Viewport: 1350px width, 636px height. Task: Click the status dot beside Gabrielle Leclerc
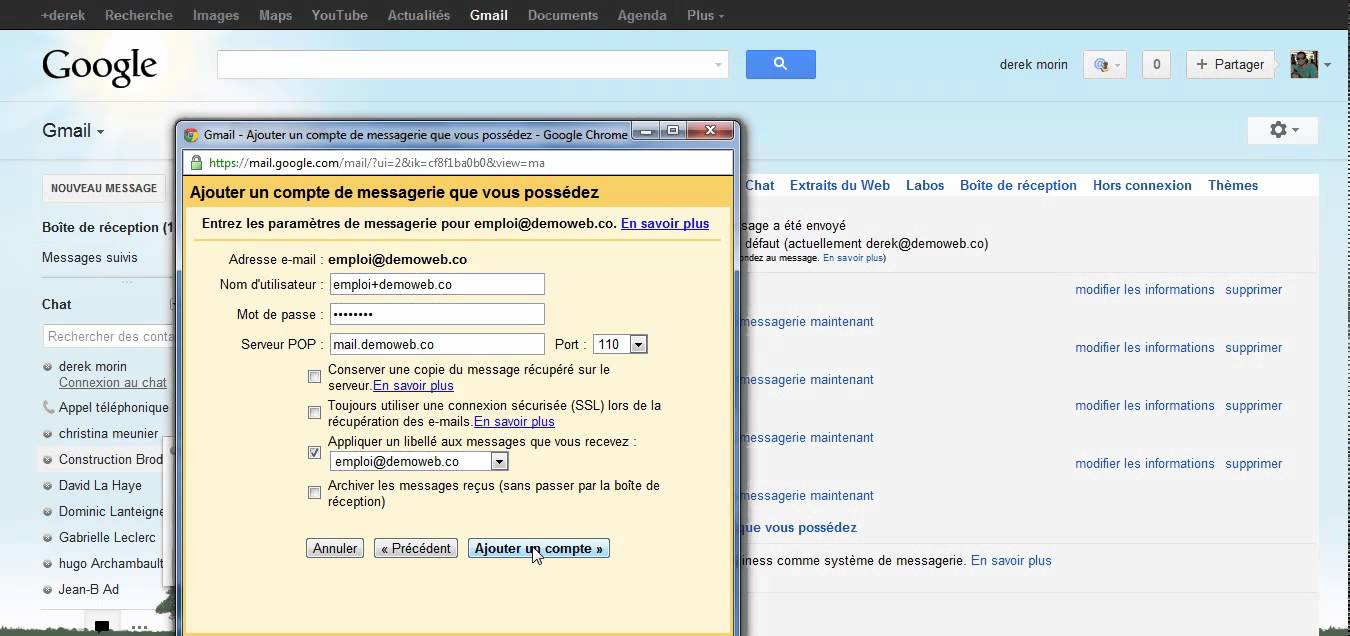(48, 538)
